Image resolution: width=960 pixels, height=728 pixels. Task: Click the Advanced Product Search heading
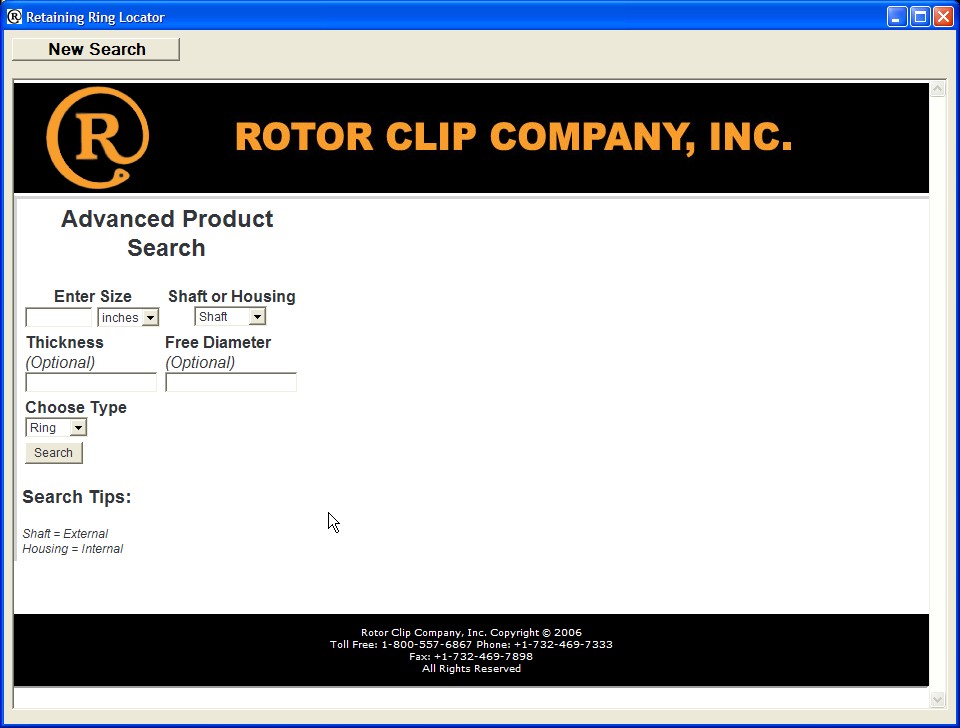[x=167, y=233]
